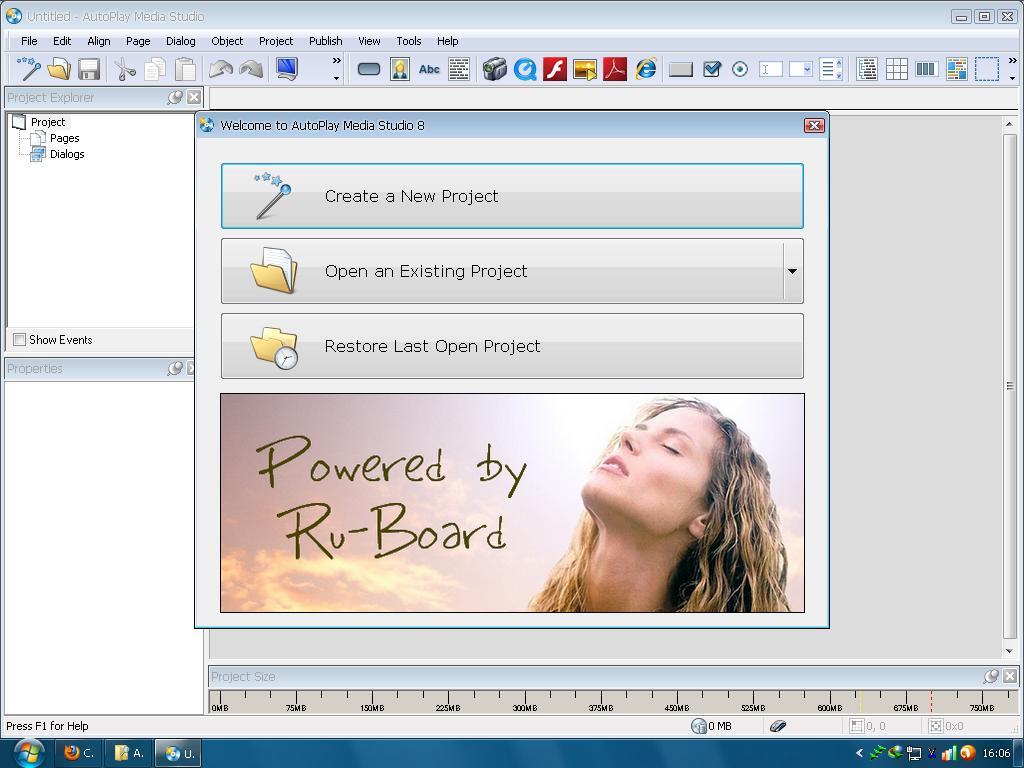
Task: Insert an Input field object icon
Action: tap(771, 69)
